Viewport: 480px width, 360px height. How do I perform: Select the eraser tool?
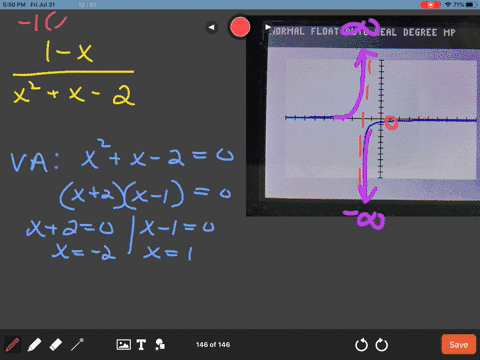[55, 344]
